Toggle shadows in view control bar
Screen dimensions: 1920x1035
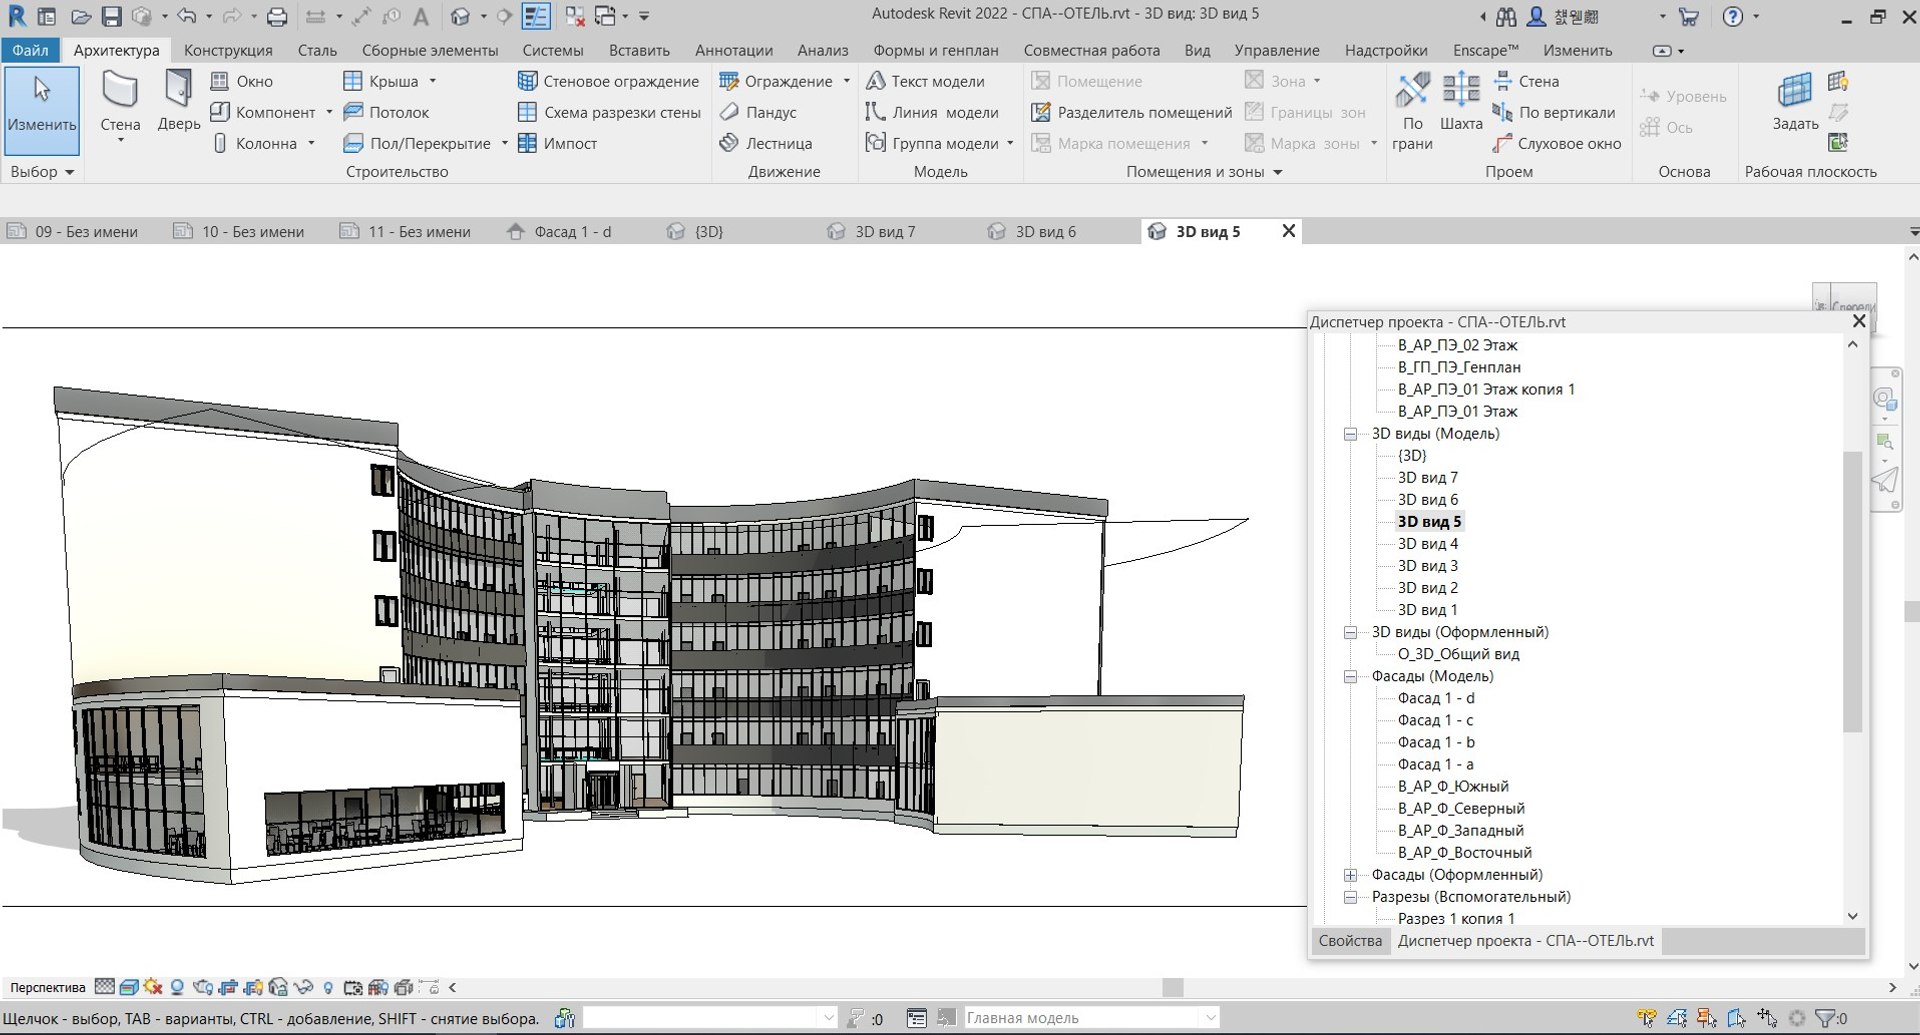tap(177, 987)
